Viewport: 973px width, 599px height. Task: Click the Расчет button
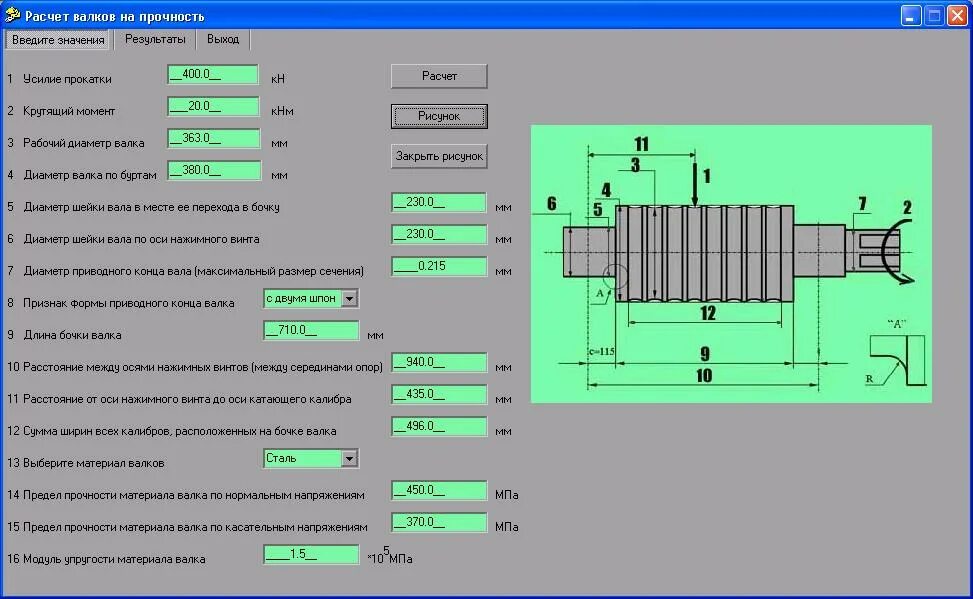[x=439, y=76]
